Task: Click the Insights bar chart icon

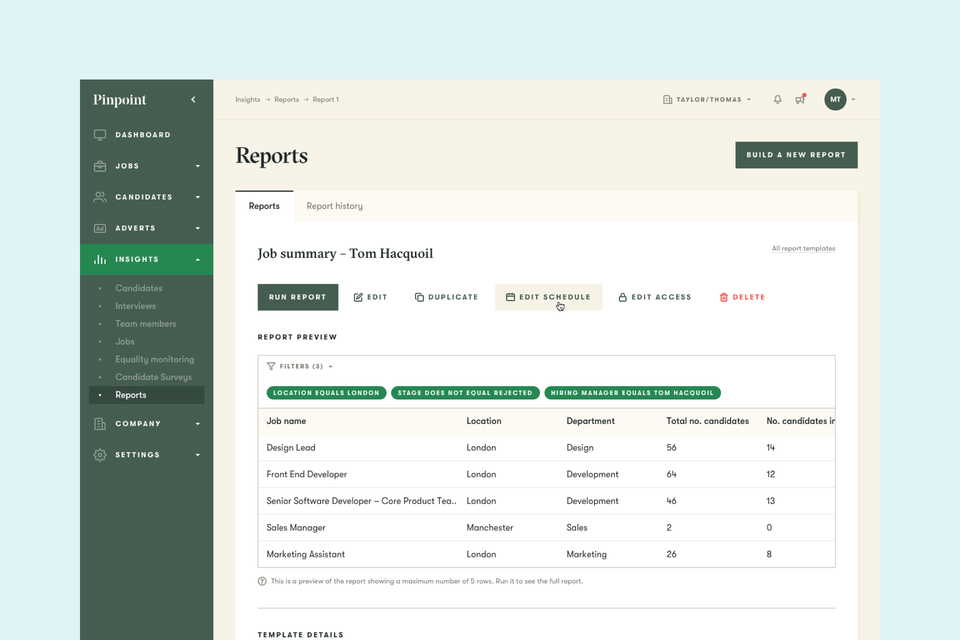Action: point(100,260)
